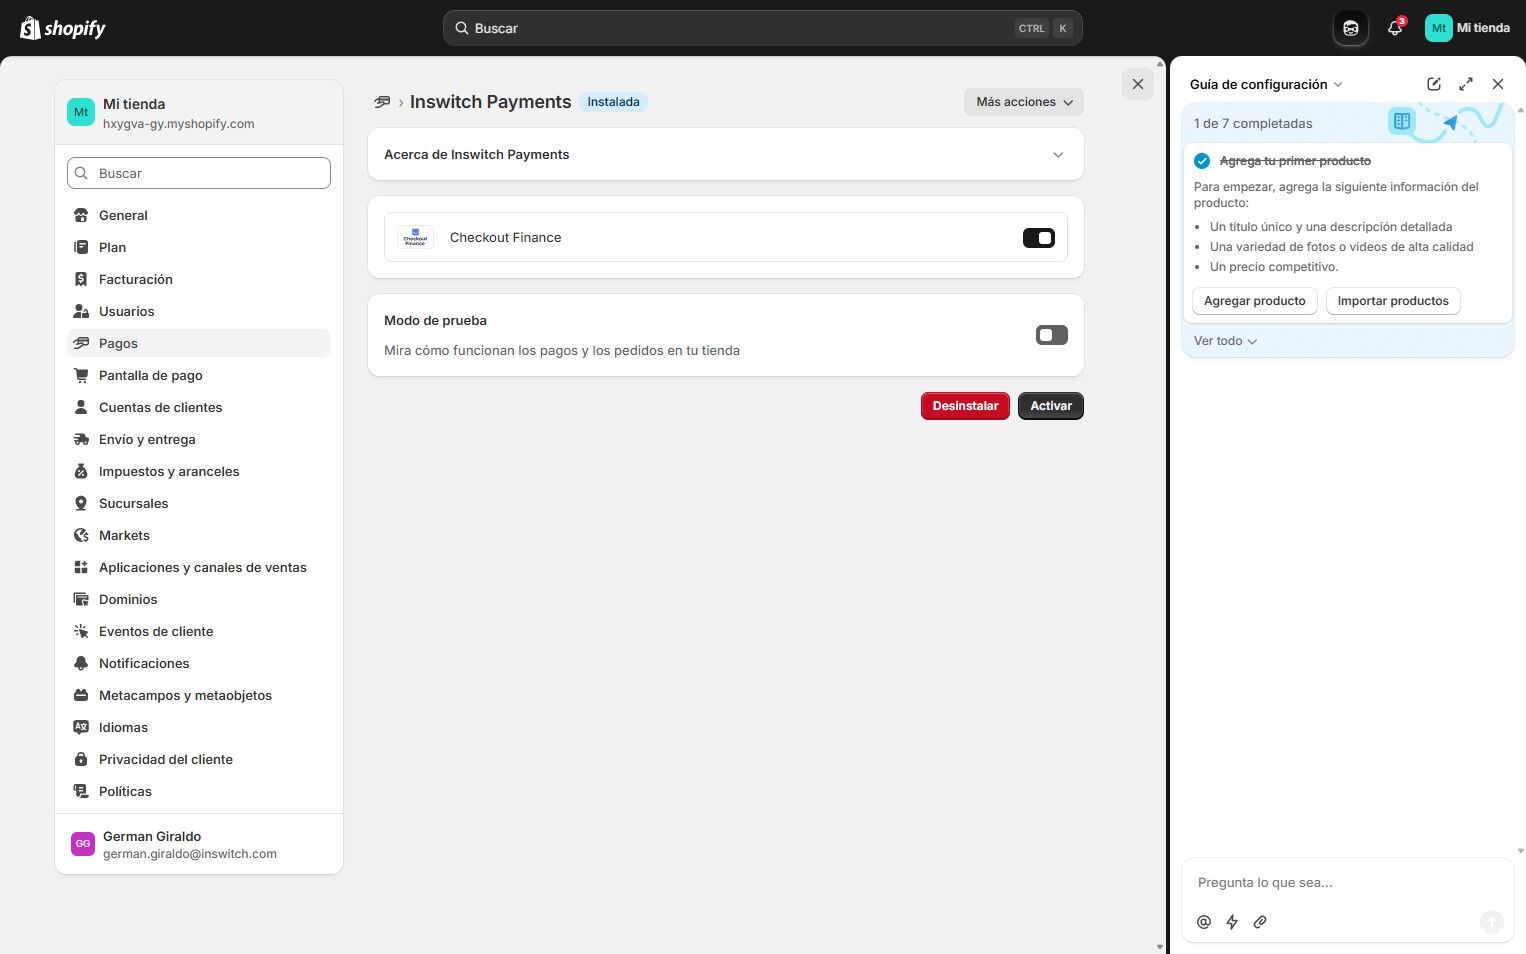
Task: Click the Eventos de cliente icon
Action: 81,631
